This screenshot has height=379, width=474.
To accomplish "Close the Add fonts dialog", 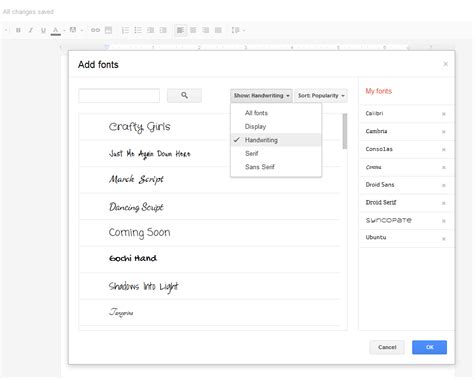I will (x=445, y=64).
